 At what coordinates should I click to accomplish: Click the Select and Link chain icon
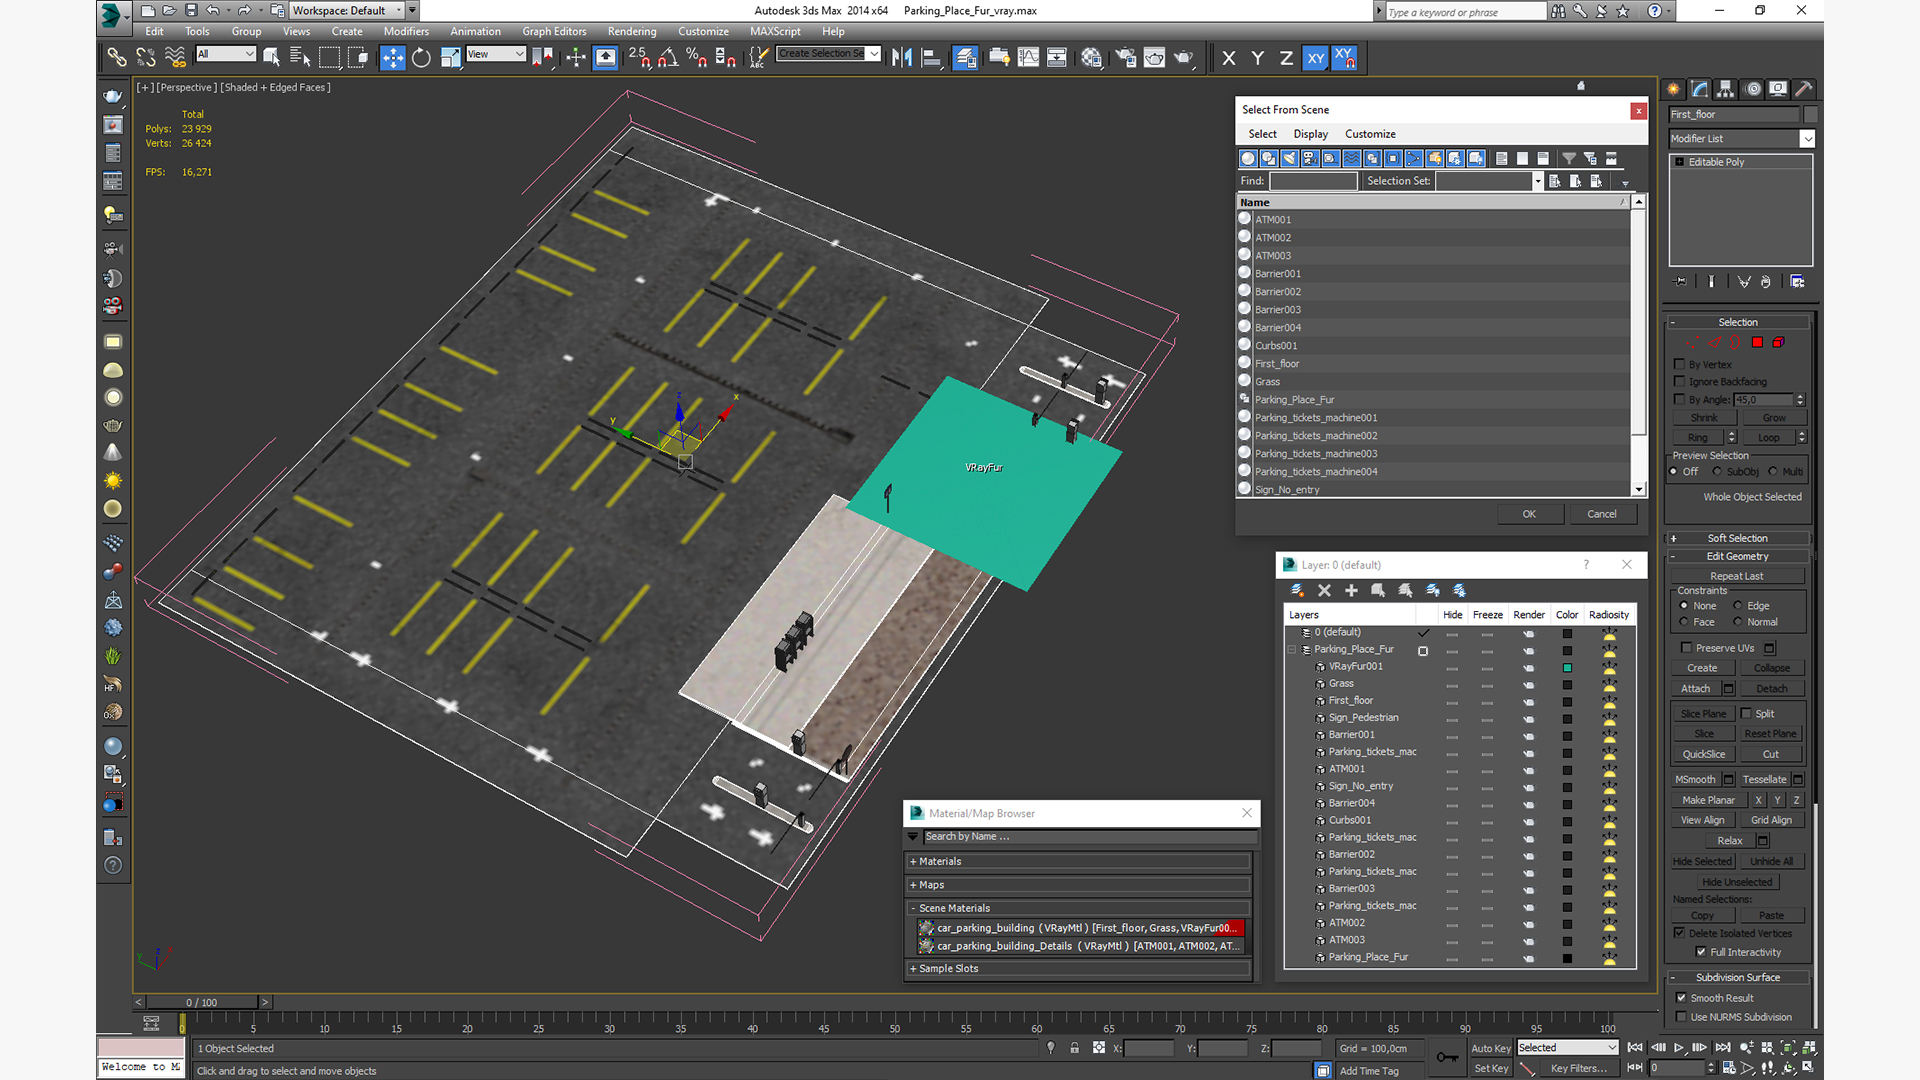pos(117,58)
